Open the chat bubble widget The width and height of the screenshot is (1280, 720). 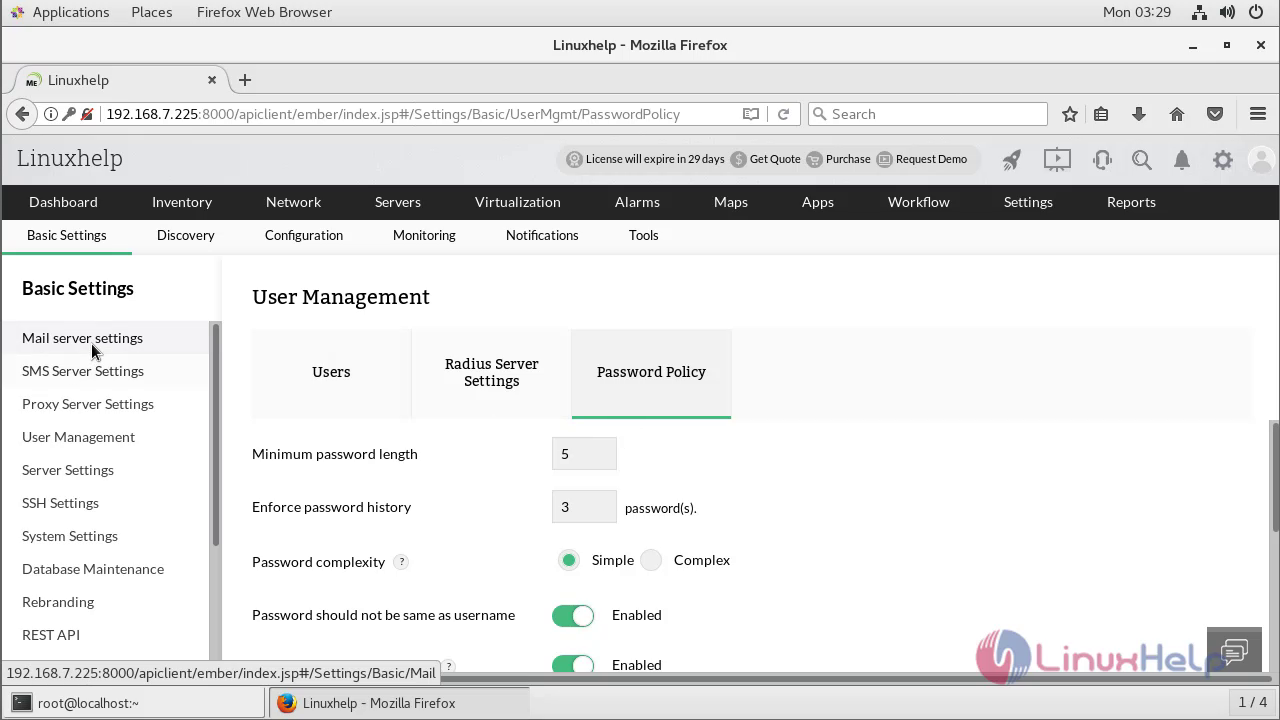[x=1234, y=653]
